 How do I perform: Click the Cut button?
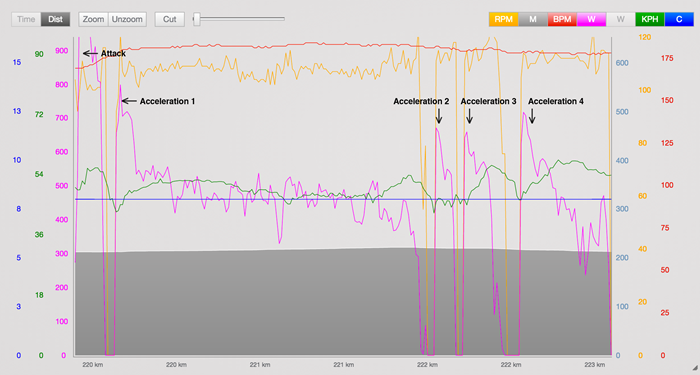pyautogui.click(x=170, y=19)
